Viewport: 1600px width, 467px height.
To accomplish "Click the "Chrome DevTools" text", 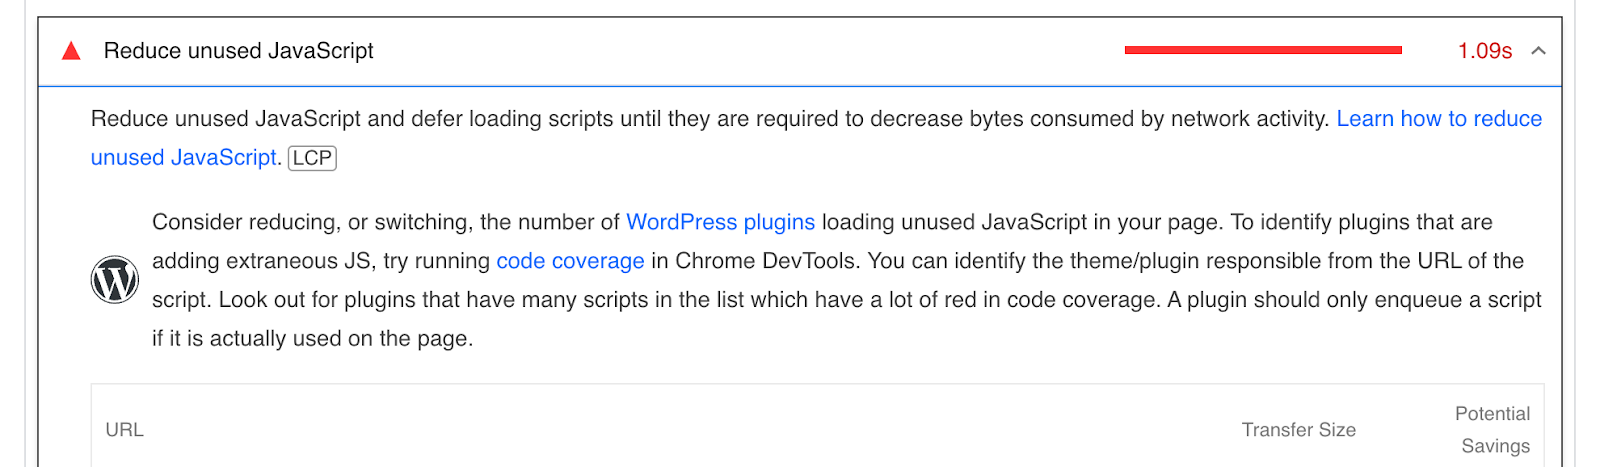I will click(x=765, y=261).
